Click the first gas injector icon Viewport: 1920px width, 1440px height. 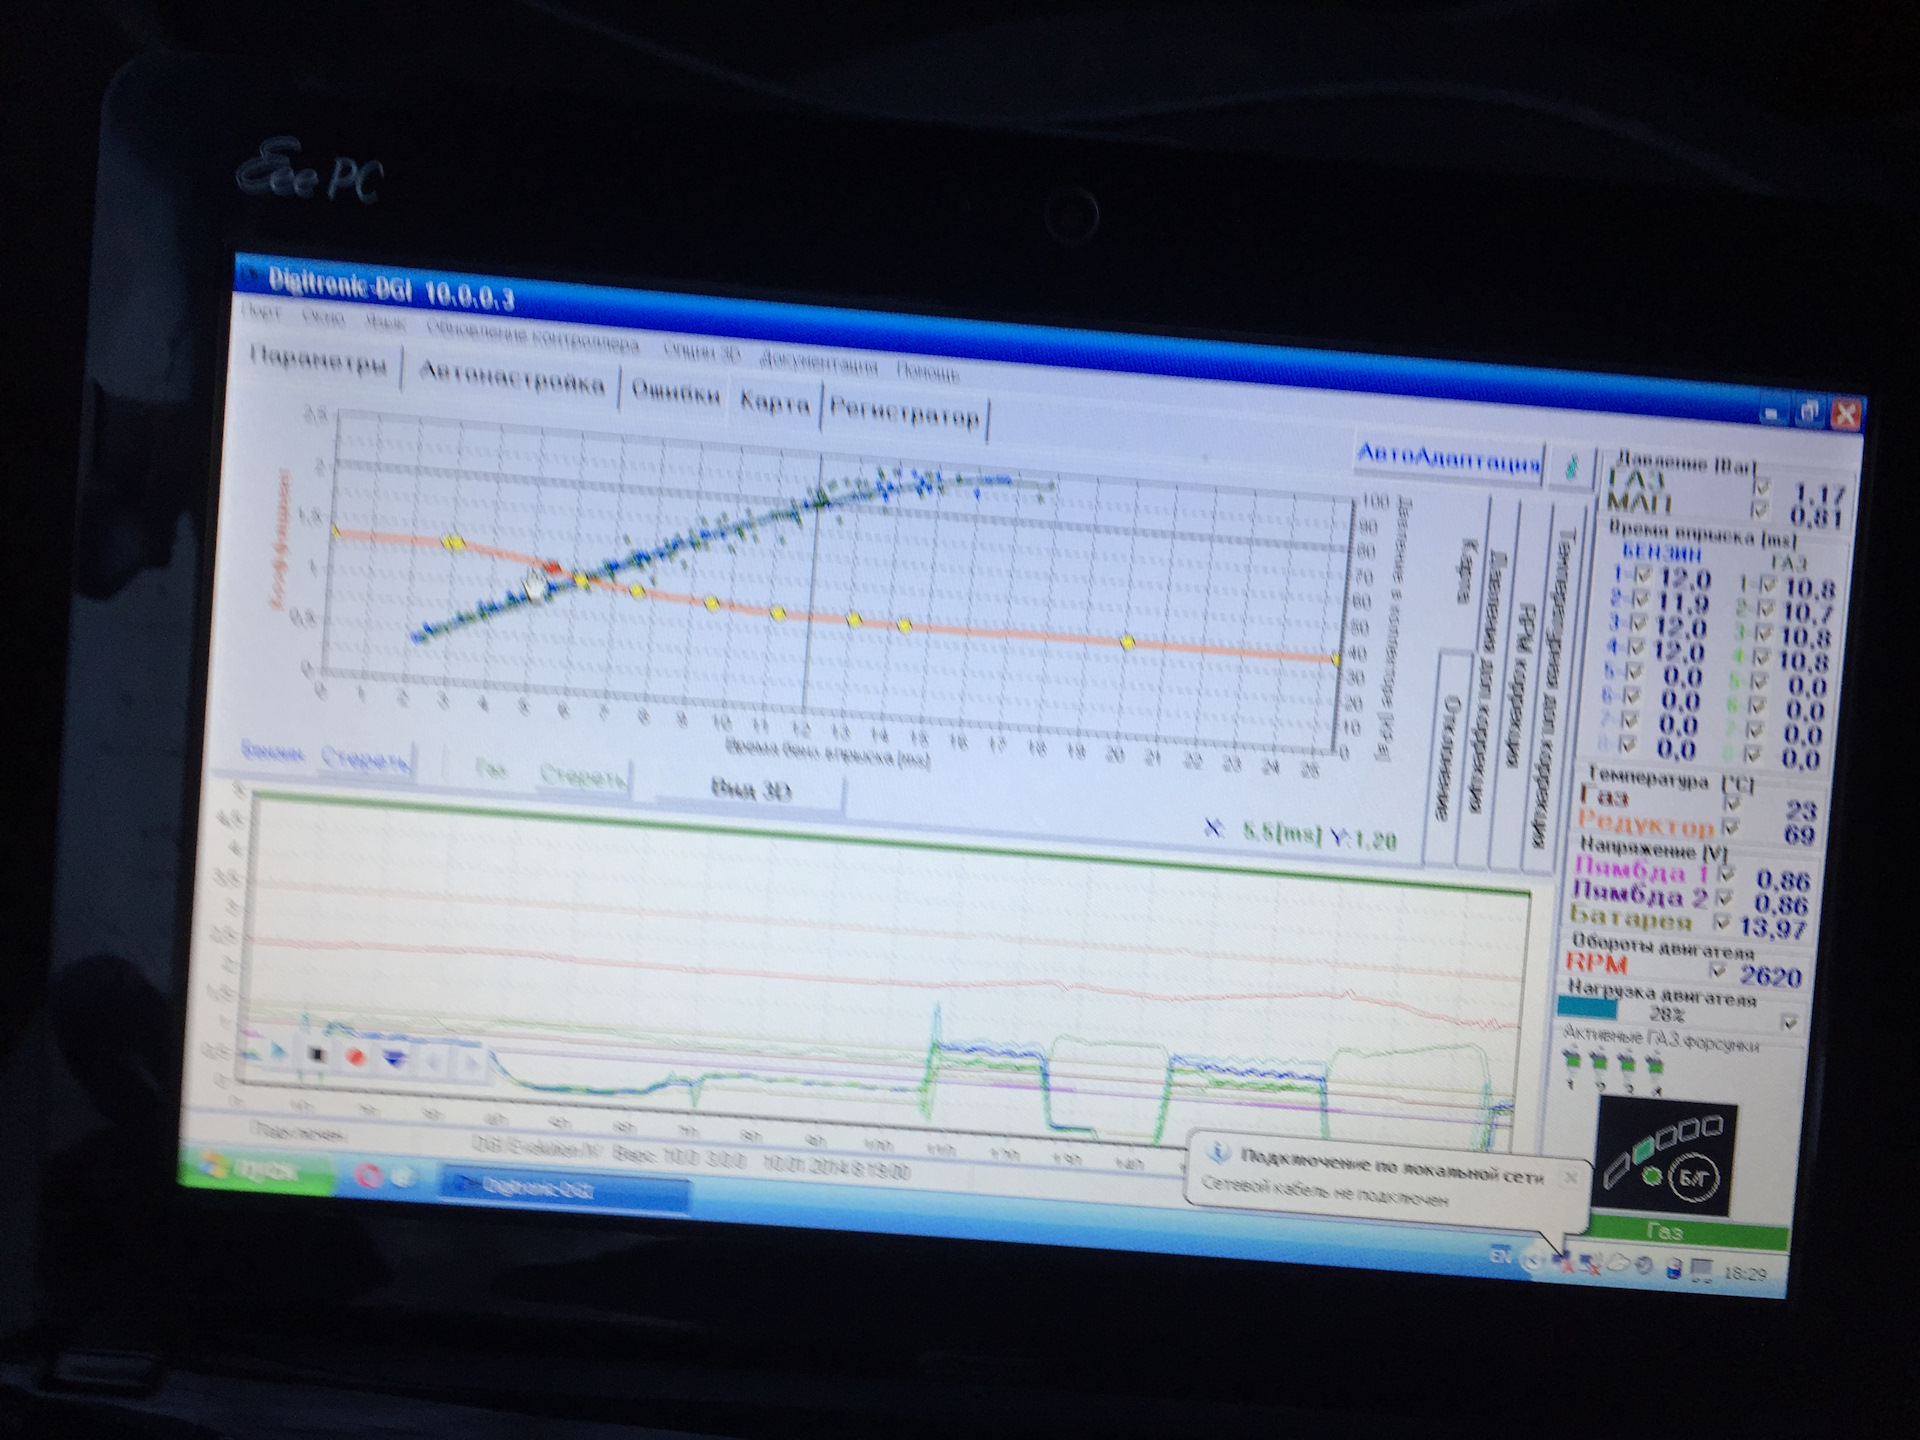(x=1573, y=1061)
